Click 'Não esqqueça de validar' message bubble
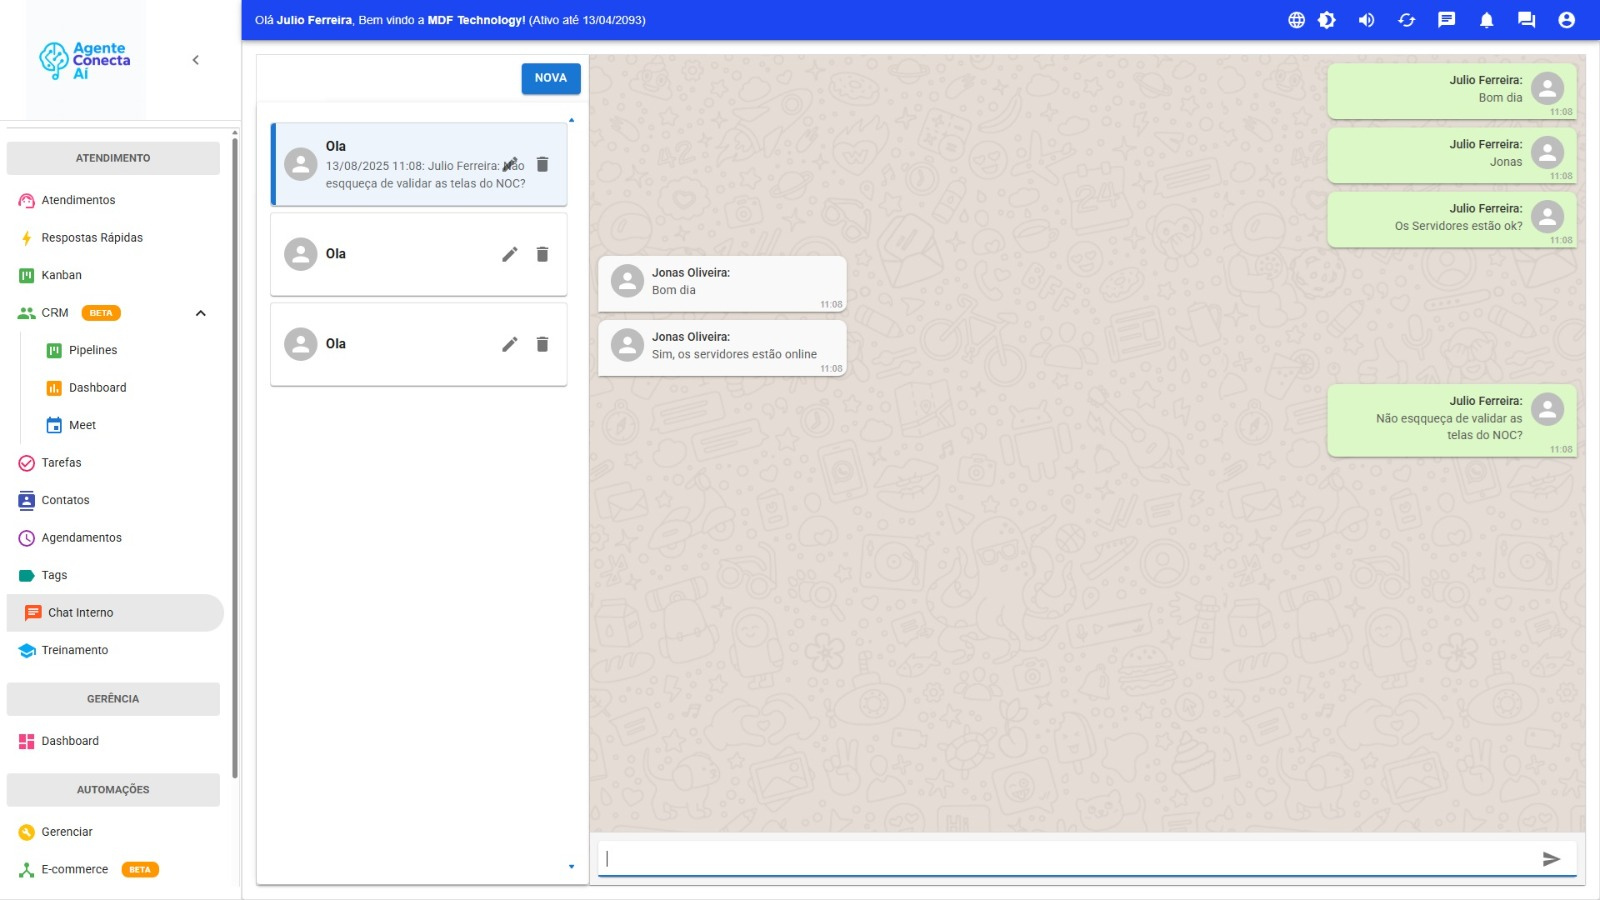Image resolution: width=1600 pixels, height=900 pixels. coord(1452,421)
